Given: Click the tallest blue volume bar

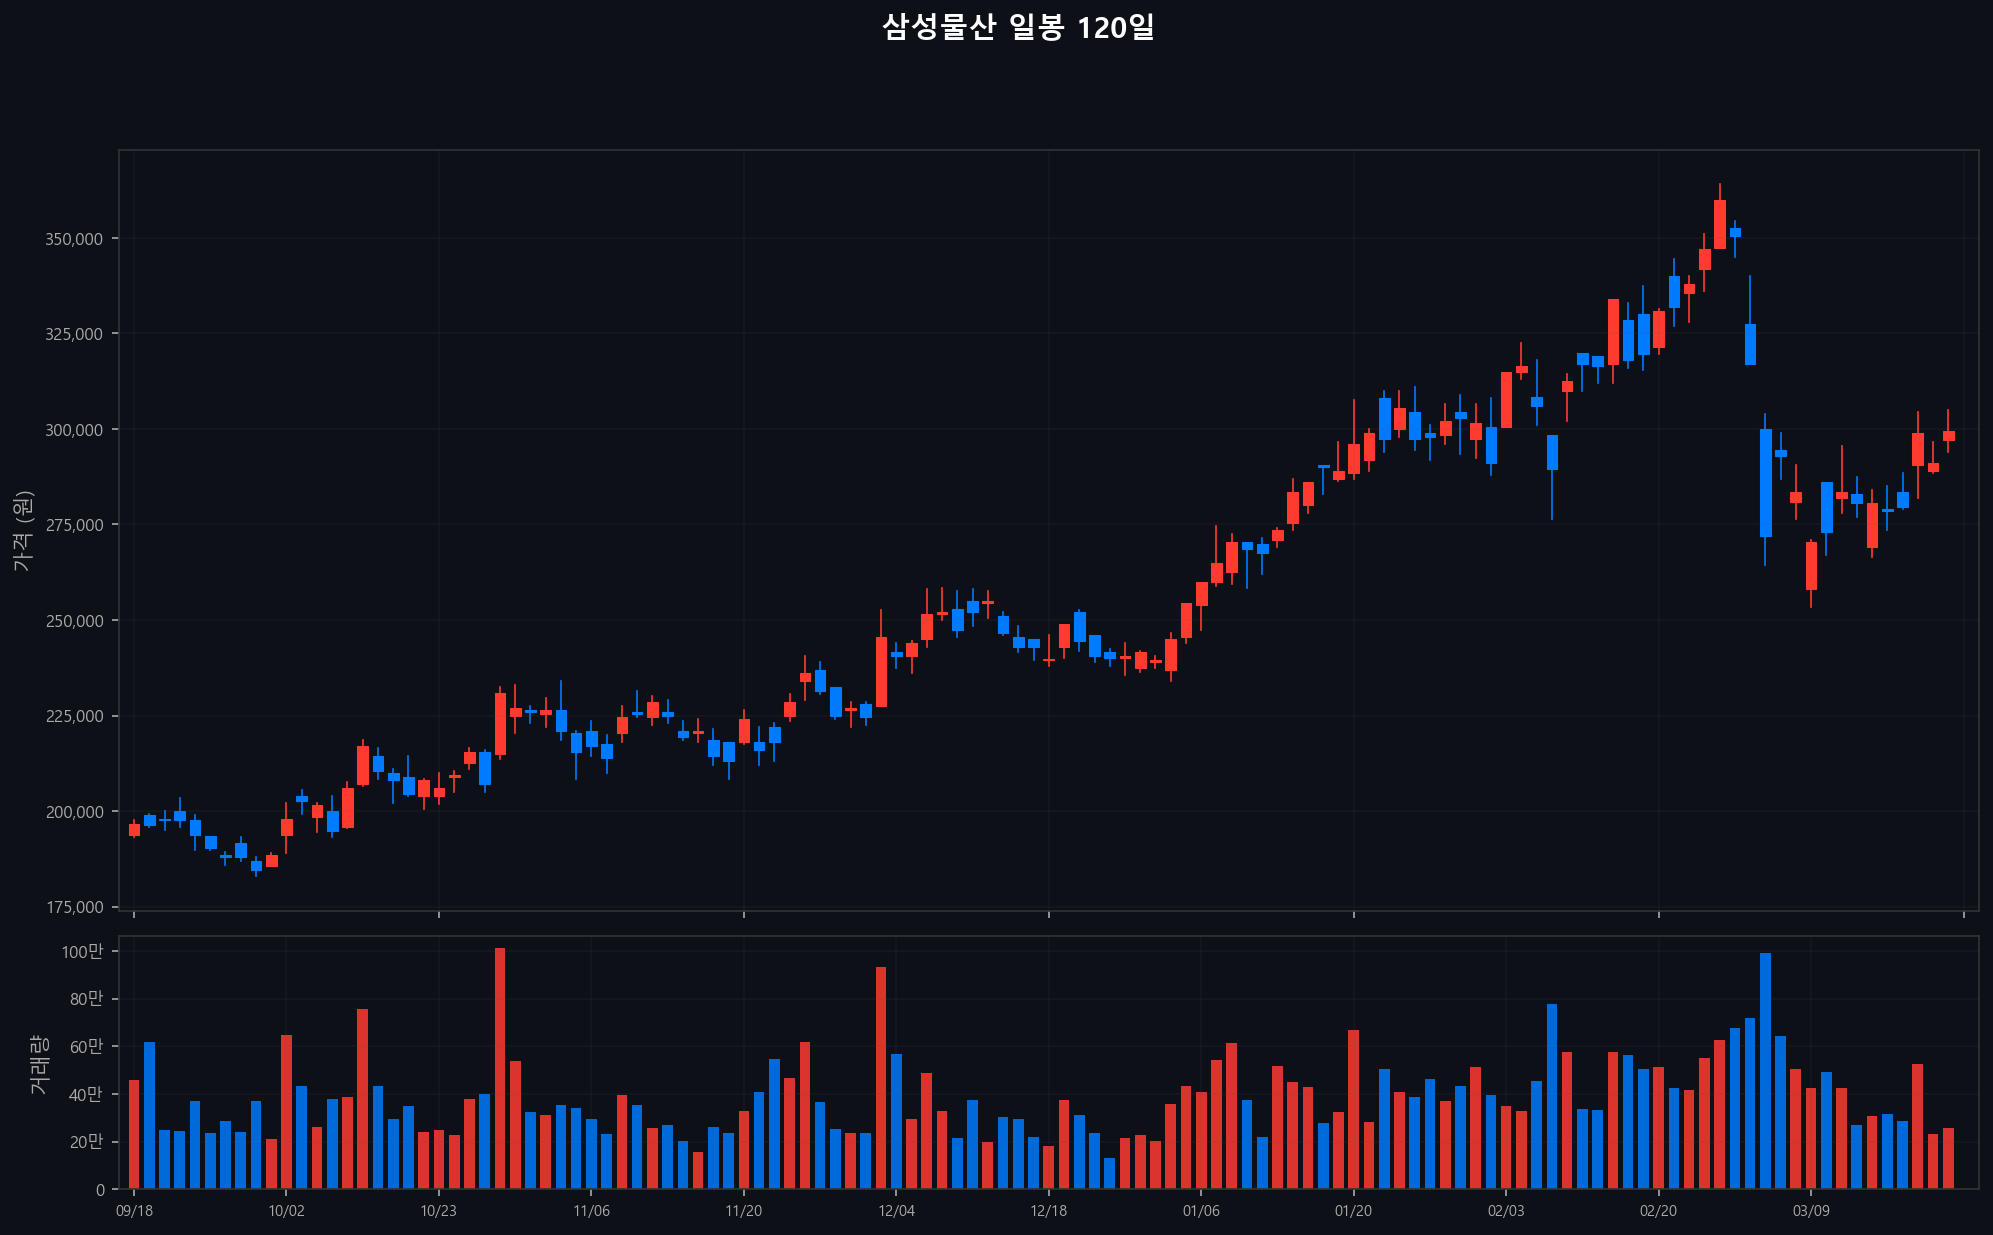Looking at the screenshot, I should point(1765,1072).
